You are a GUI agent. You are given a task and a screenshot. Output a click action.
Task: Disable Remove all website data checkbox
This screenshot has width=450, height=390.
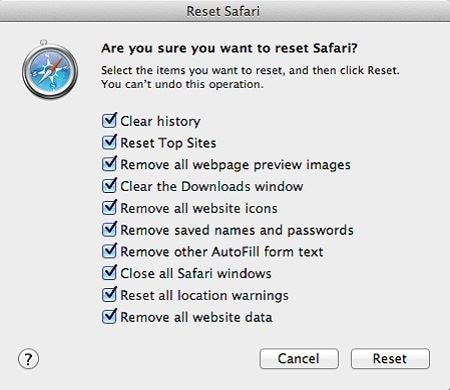click(x=109, y=317)
